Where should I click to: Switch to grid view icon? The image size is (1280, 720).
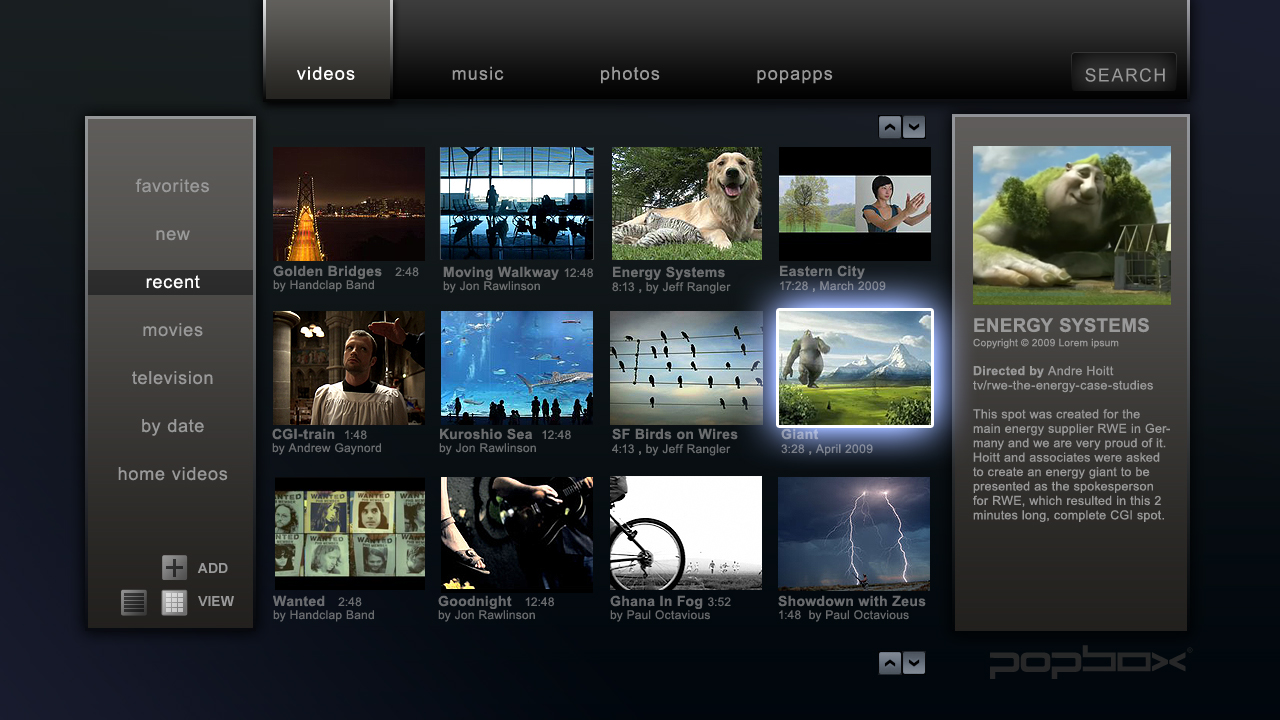point(174,602)
